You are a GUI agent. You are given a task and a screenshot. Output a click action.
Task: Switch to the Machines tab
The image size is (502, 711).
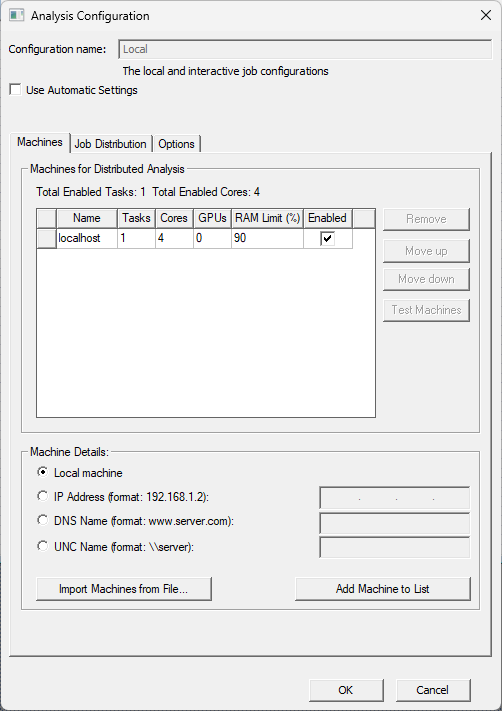40,142
